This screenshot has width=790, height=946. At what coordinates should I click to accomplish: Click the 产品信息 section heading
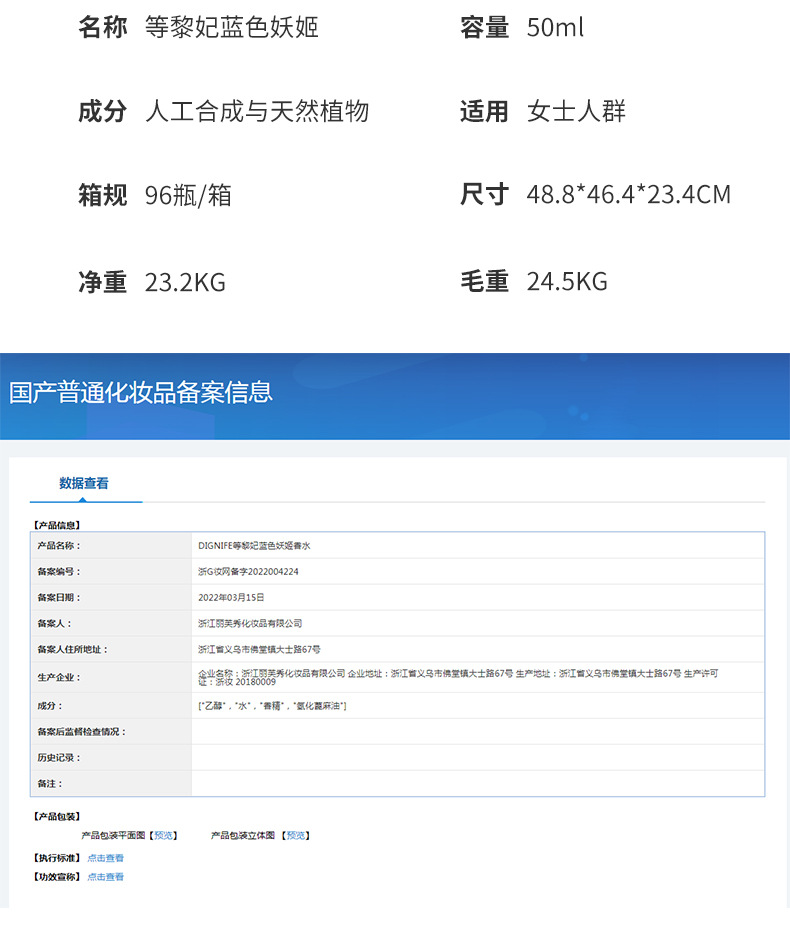pyautogui.click(x=56, y=525)
